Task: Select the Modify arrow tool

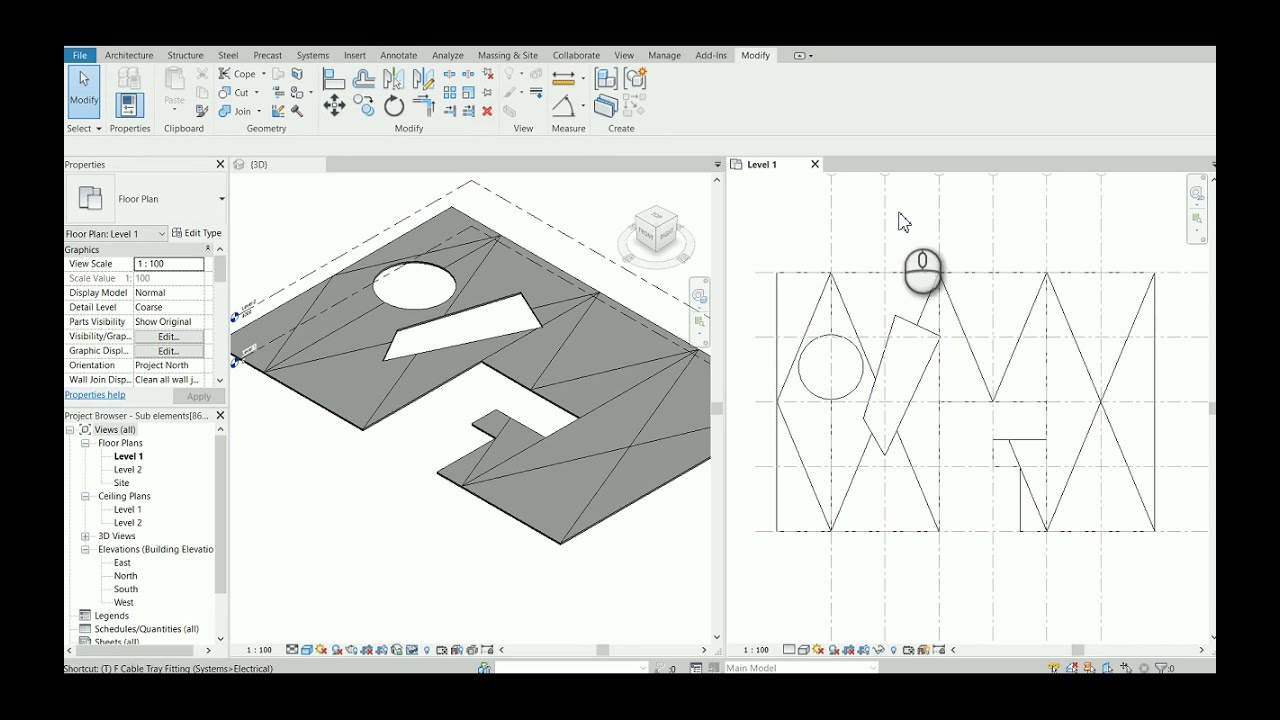Action: pyautogui.click(x=84, y=92)
